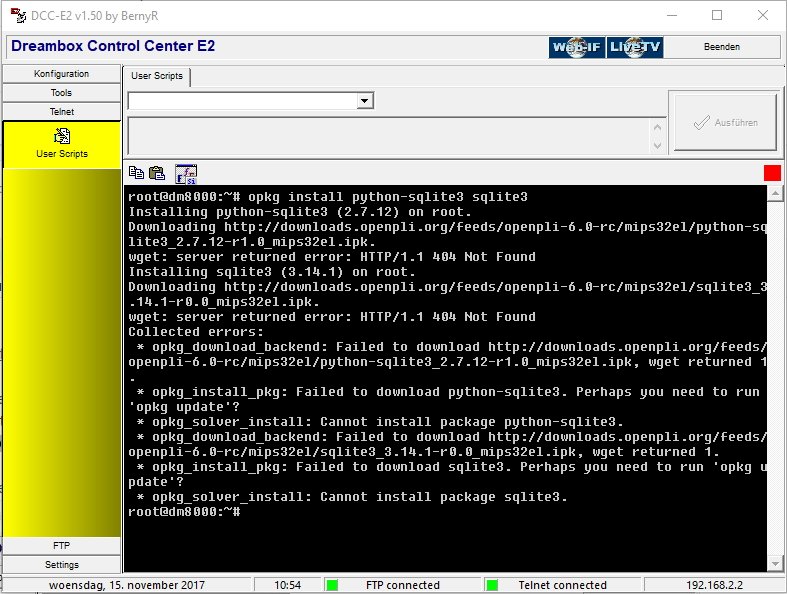This screenshot has width=787, height=594.
Task: Click the FTP connected green indicator
Action: pos(332,585)
